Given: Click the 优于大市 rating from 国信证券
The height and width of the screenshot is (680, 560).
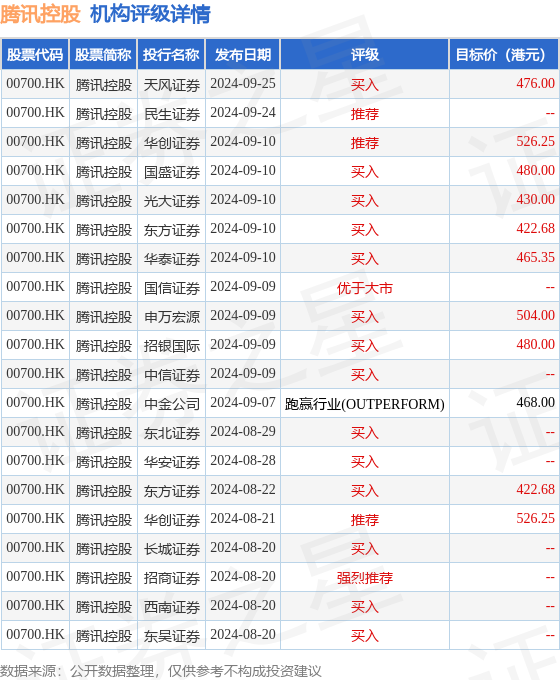Looking at the screenshot, I should point(365,288).
